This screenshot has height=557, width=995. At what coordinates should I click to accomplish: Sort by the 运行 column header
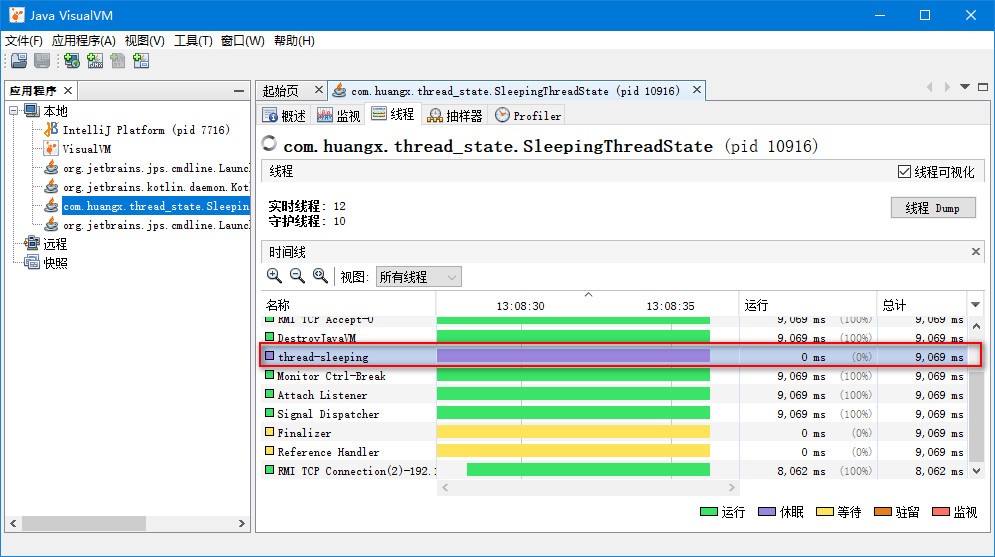point(808,305)
